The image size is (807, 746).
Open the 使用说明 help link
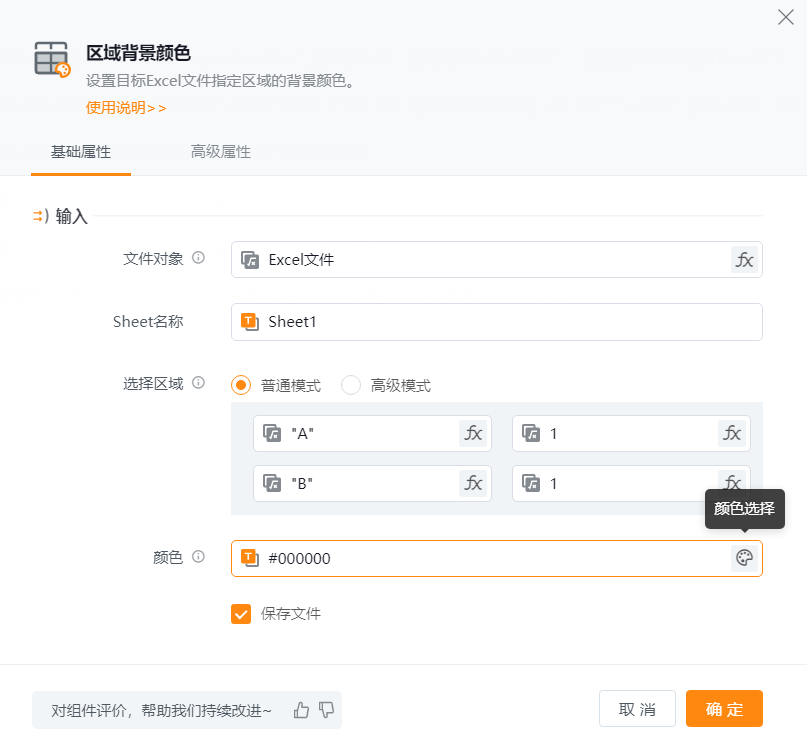click(x=126, y=107)
